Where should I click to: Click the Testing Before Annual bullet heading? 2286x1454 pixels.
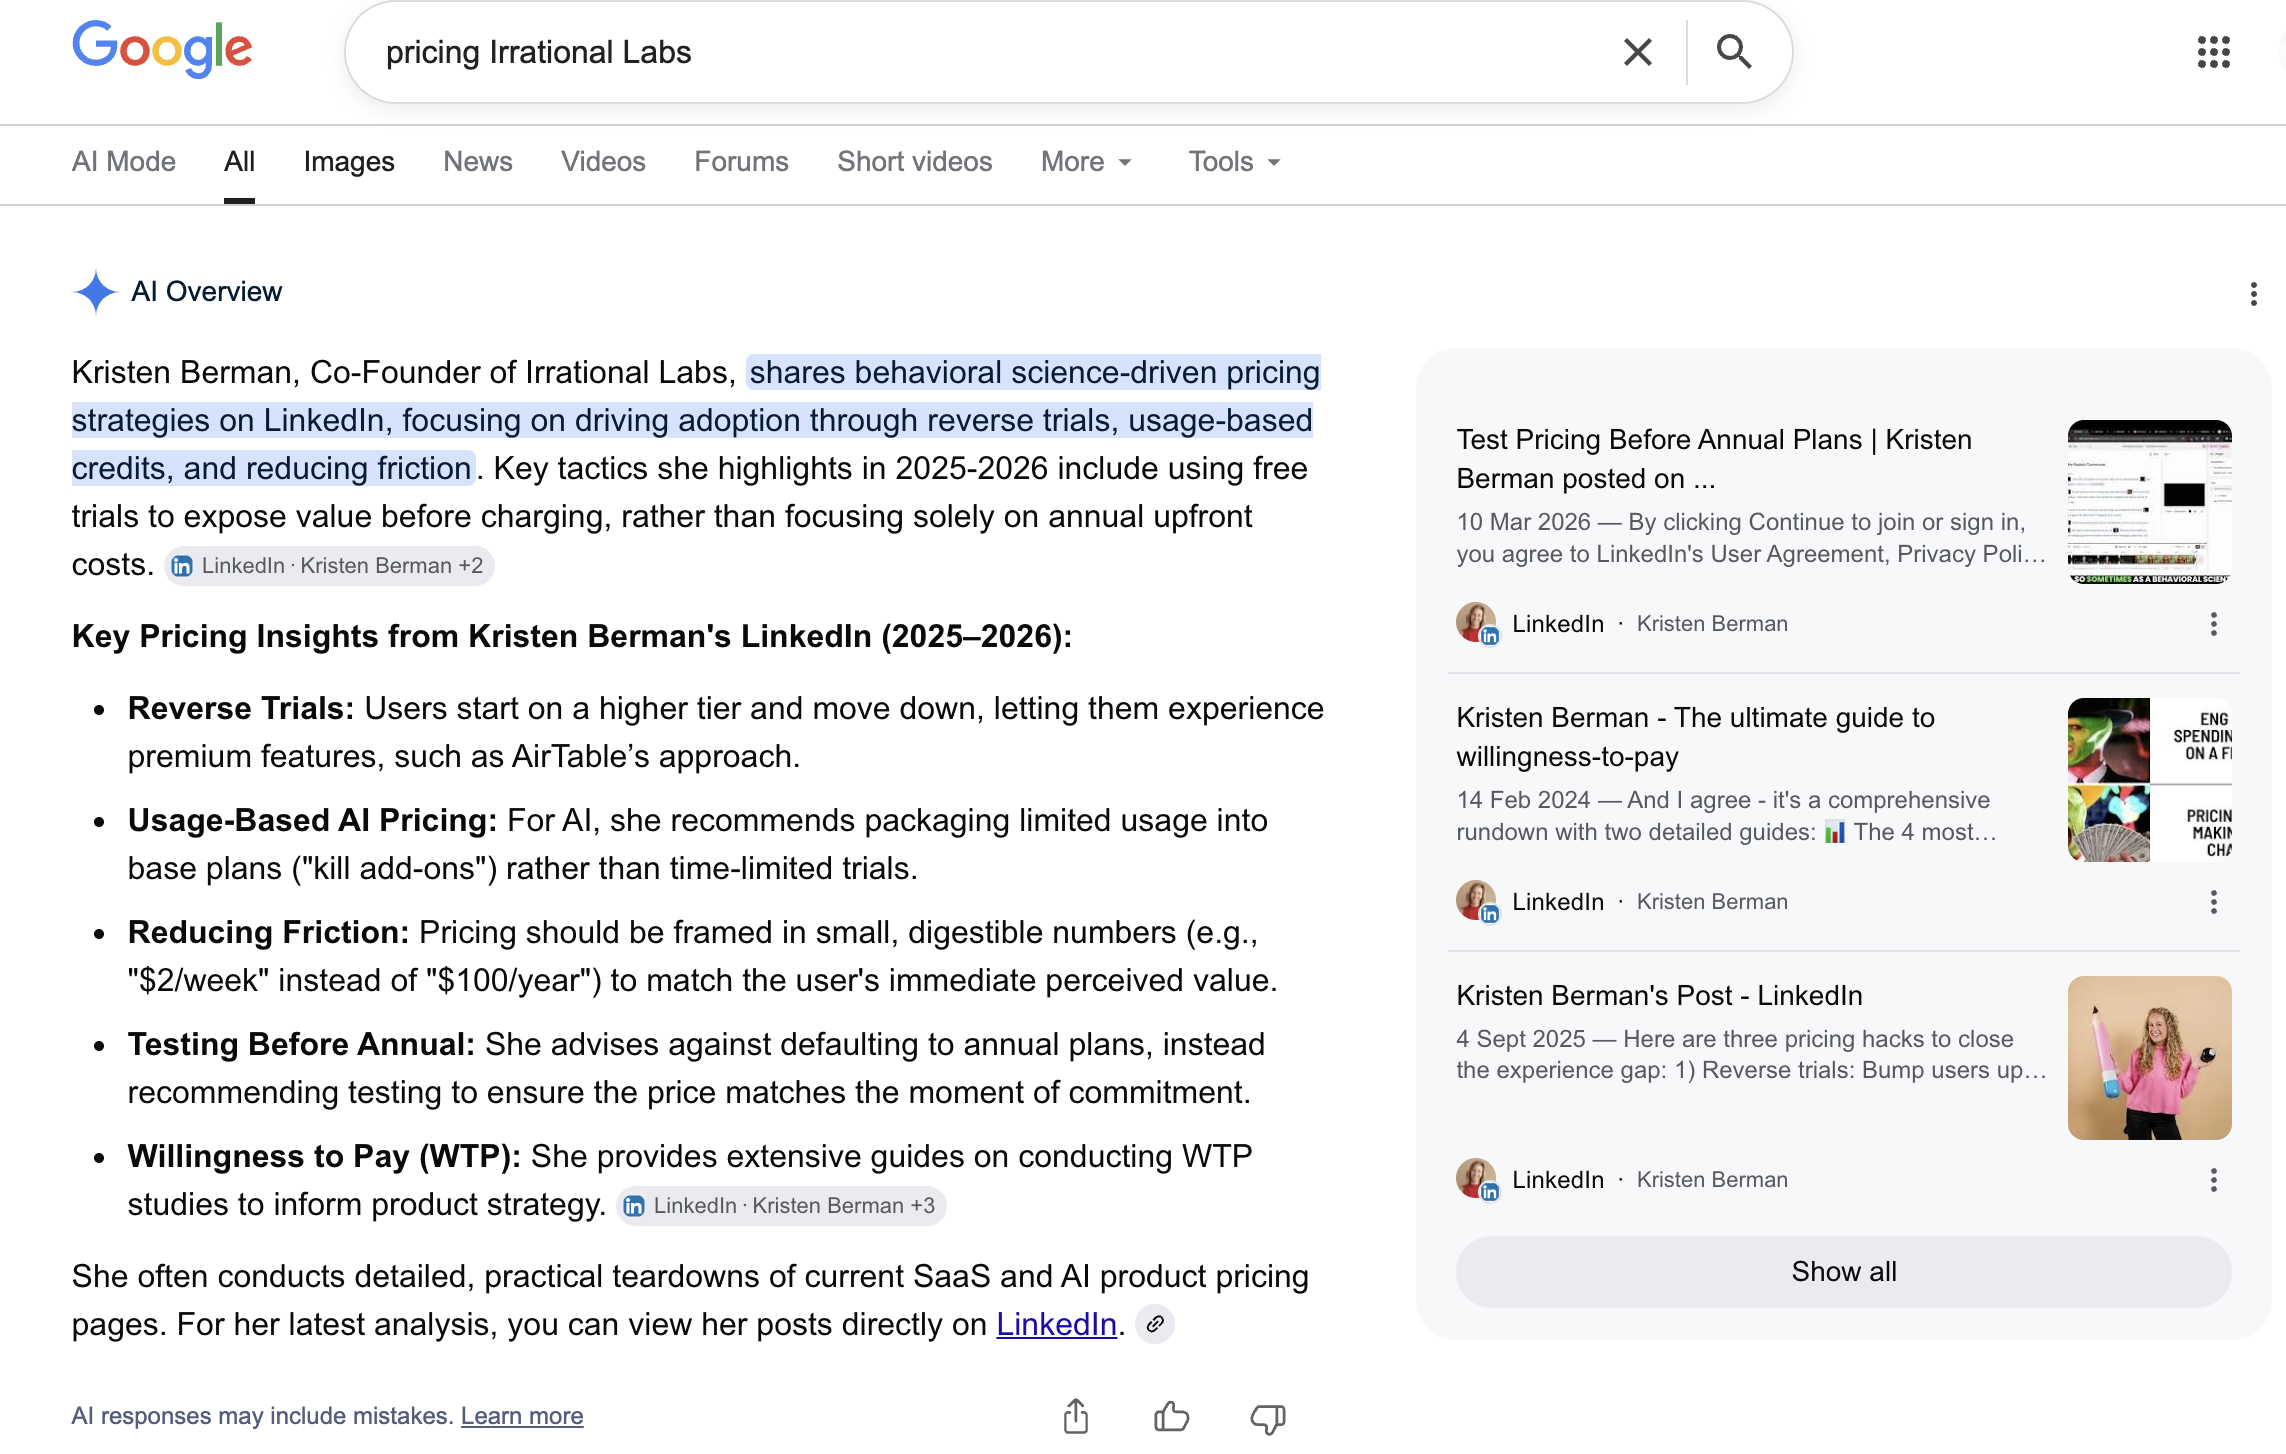(x=301, y=1044)
